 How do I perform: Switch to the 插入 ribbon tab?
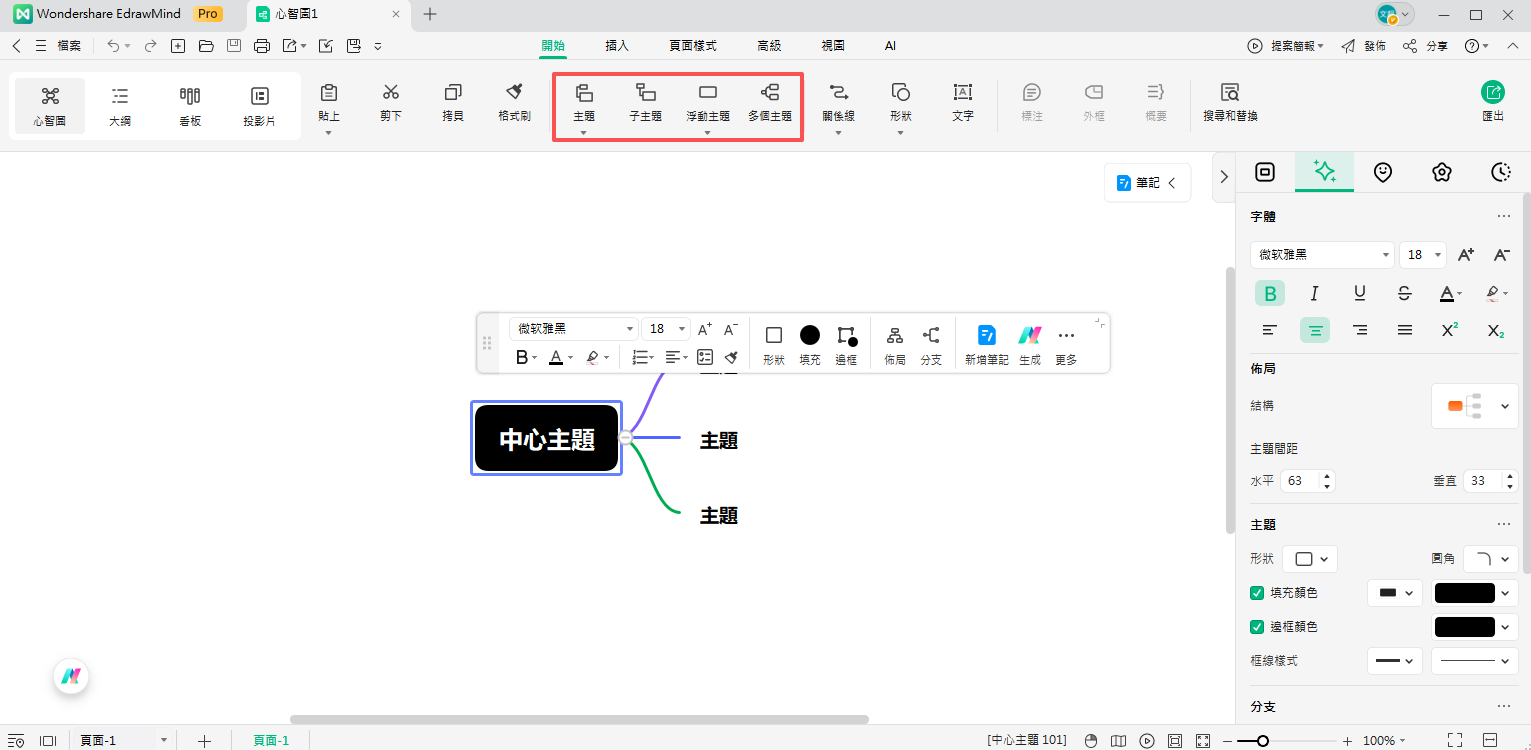[617, 45]
